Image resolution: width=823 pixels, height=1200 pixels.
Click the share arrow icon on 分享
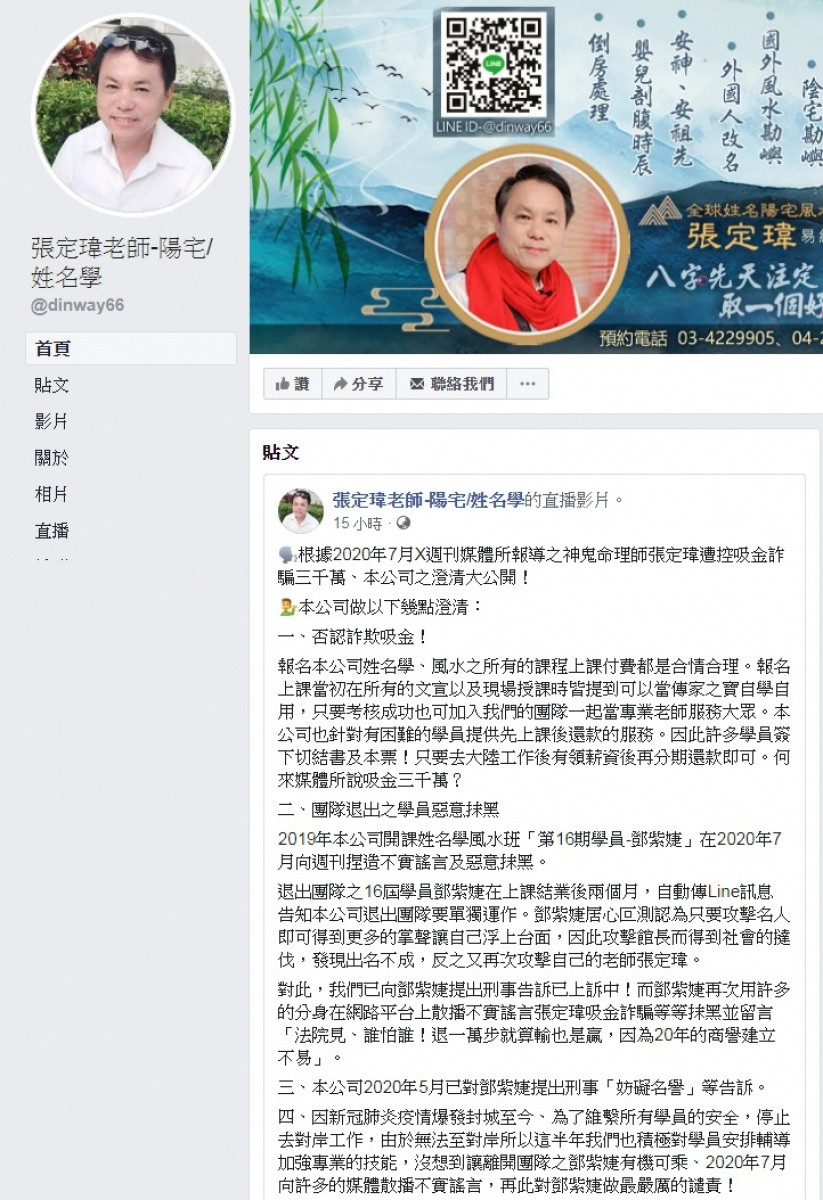coord(340,384)
